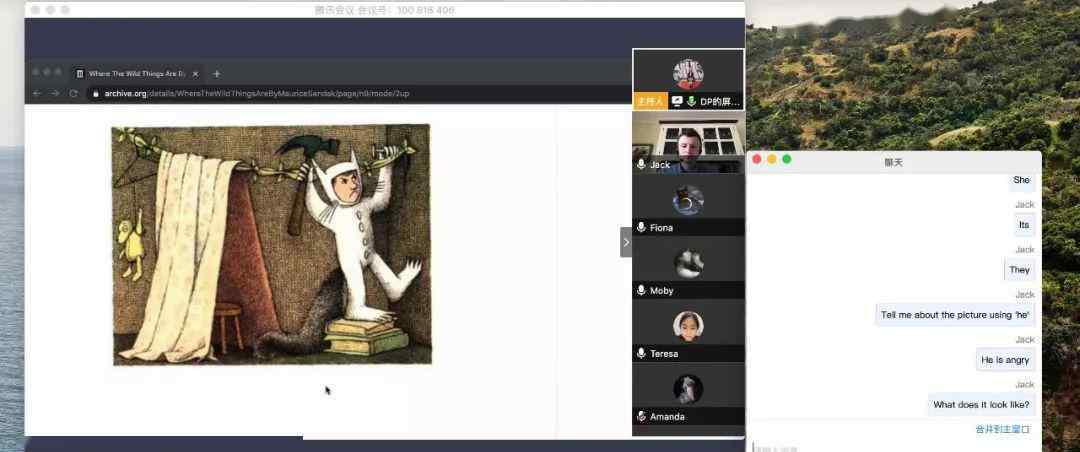Click chat message 'She'

(1021, 180)
